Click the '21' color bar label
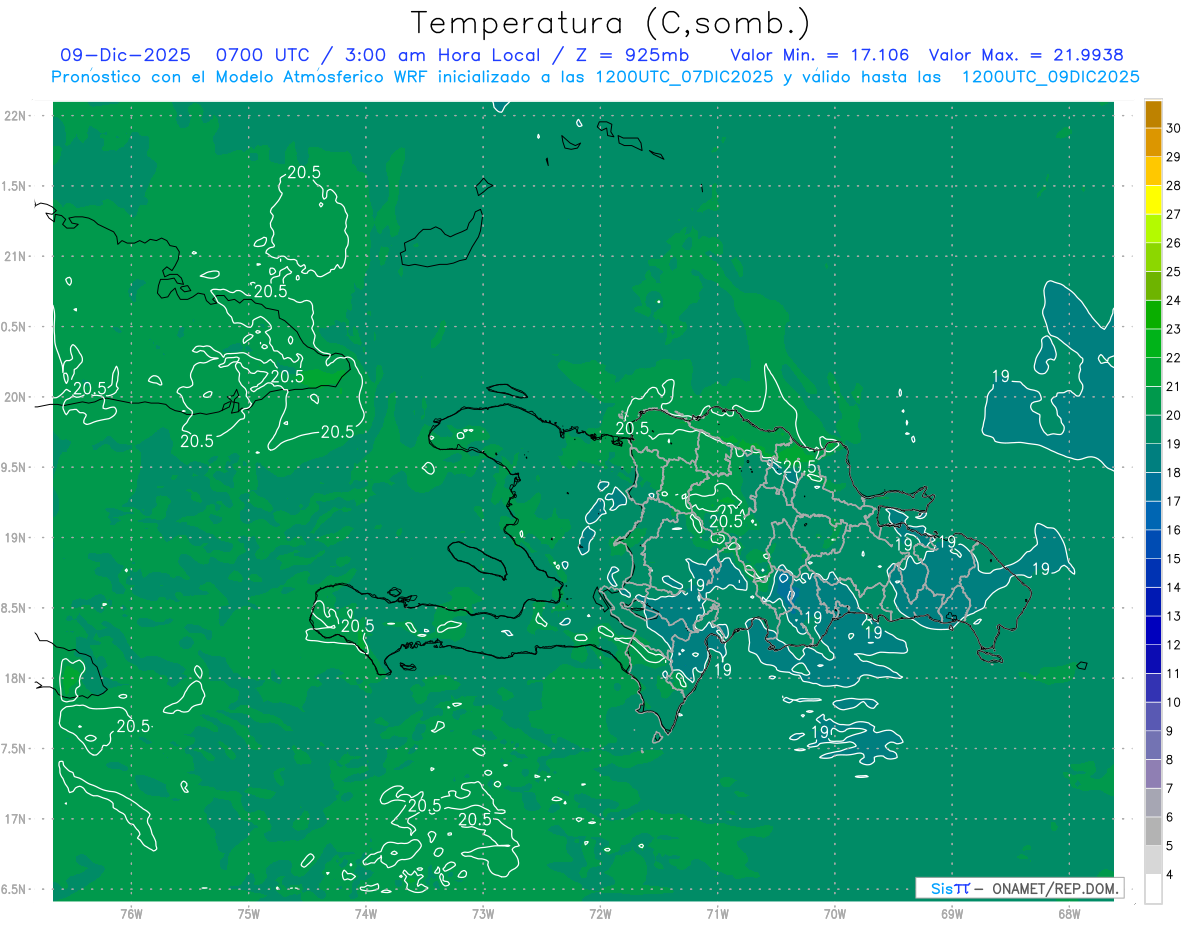This screenshot has width=1200, height=927. click(x=1174, y=387)
